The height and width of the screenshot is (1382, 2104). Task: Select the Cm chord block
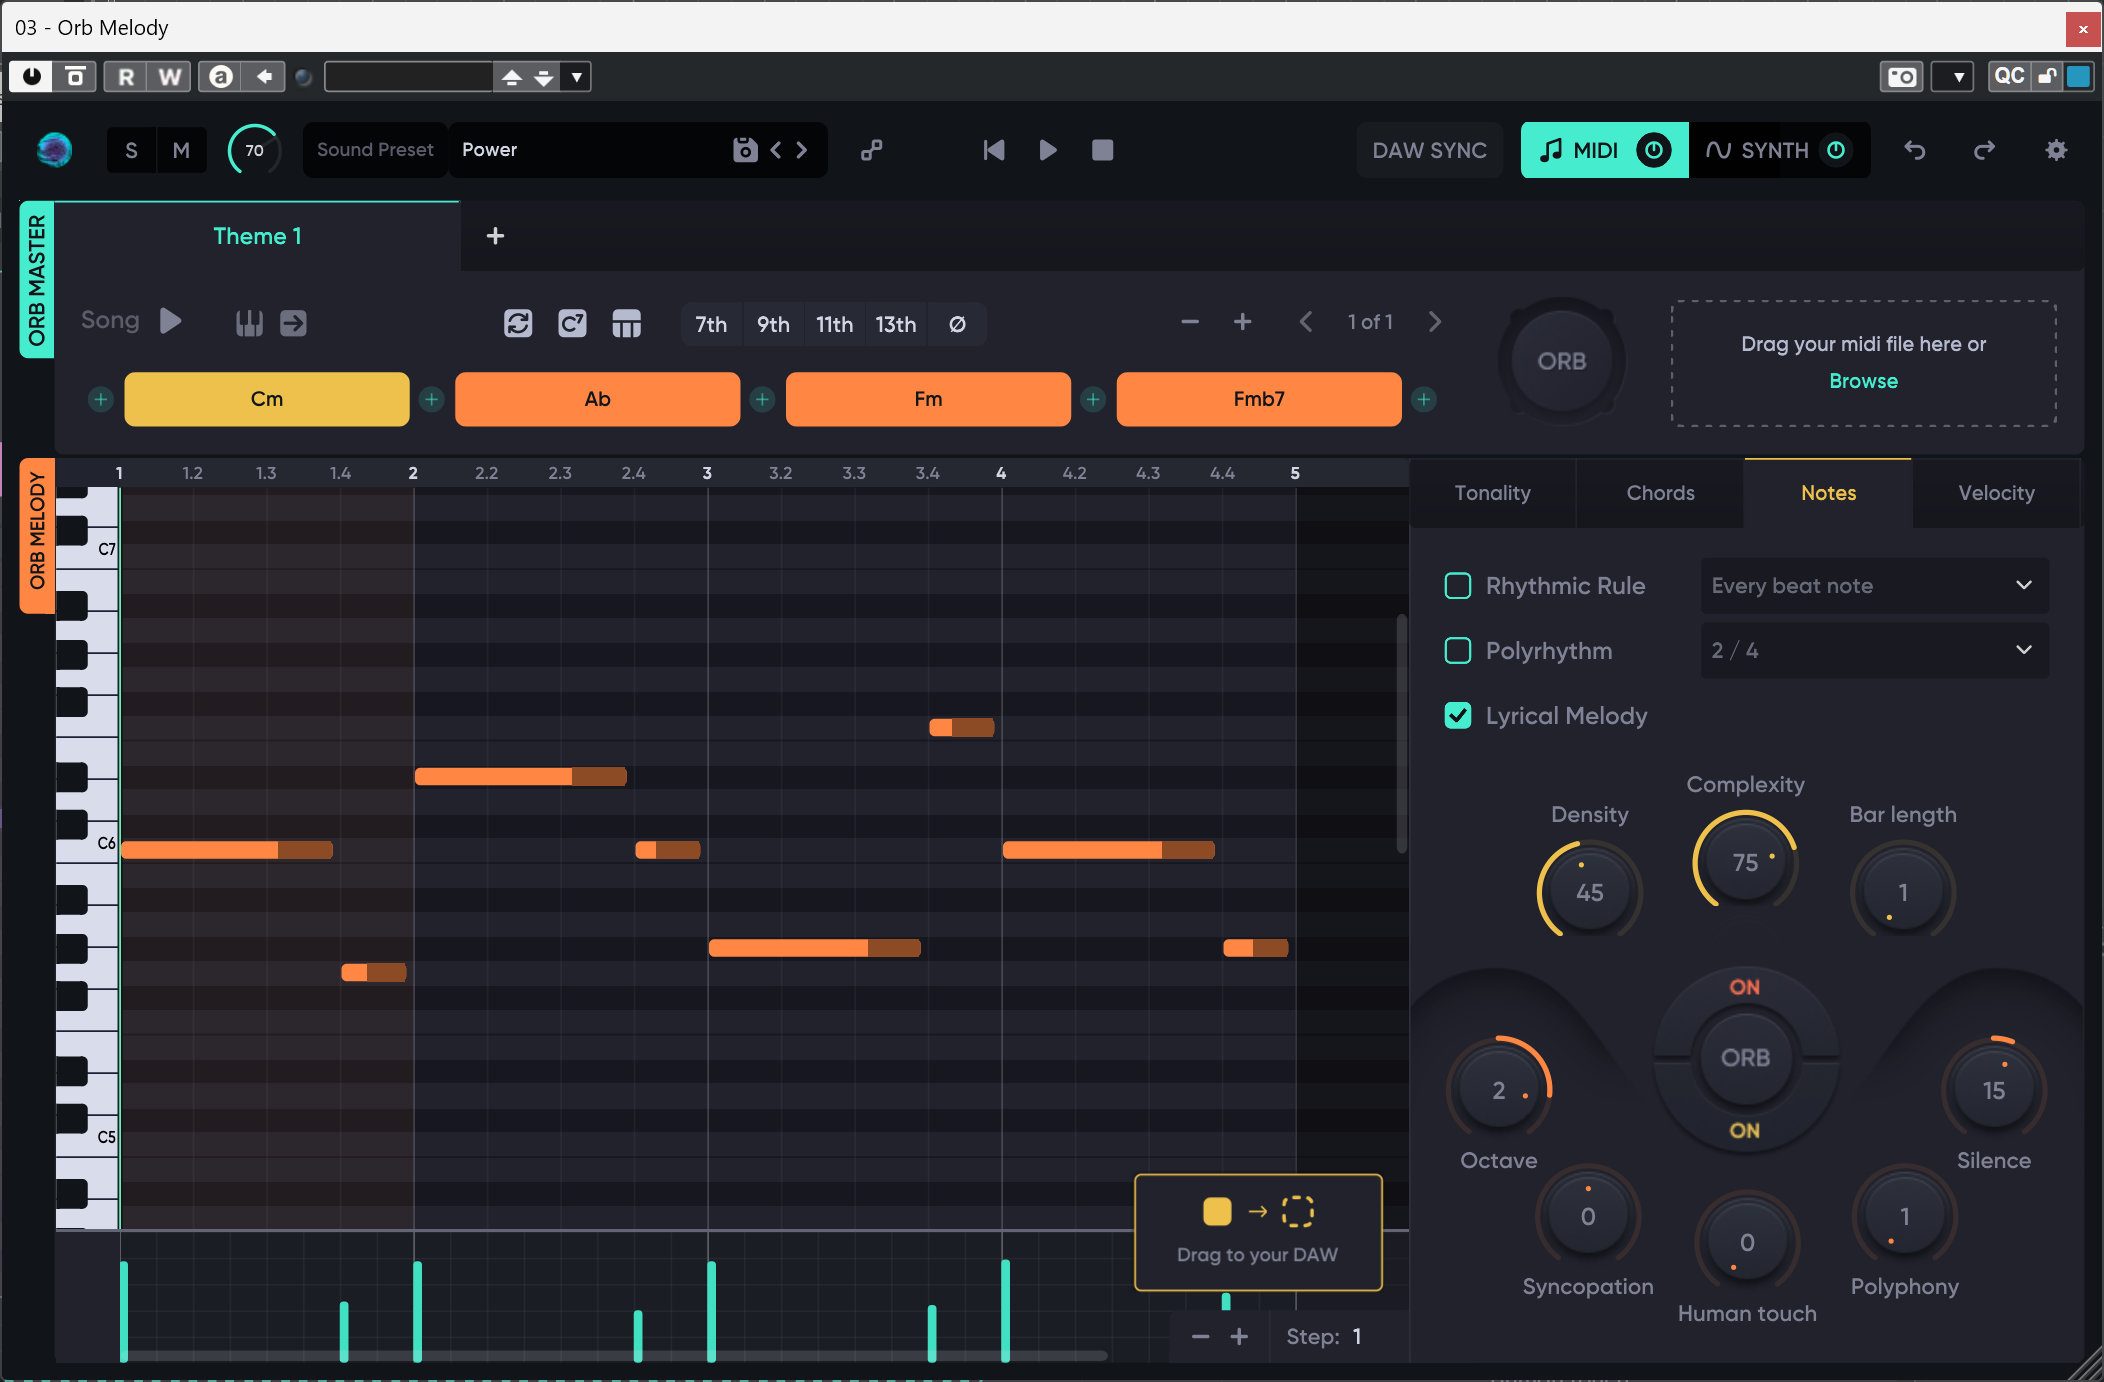point(266,398)
